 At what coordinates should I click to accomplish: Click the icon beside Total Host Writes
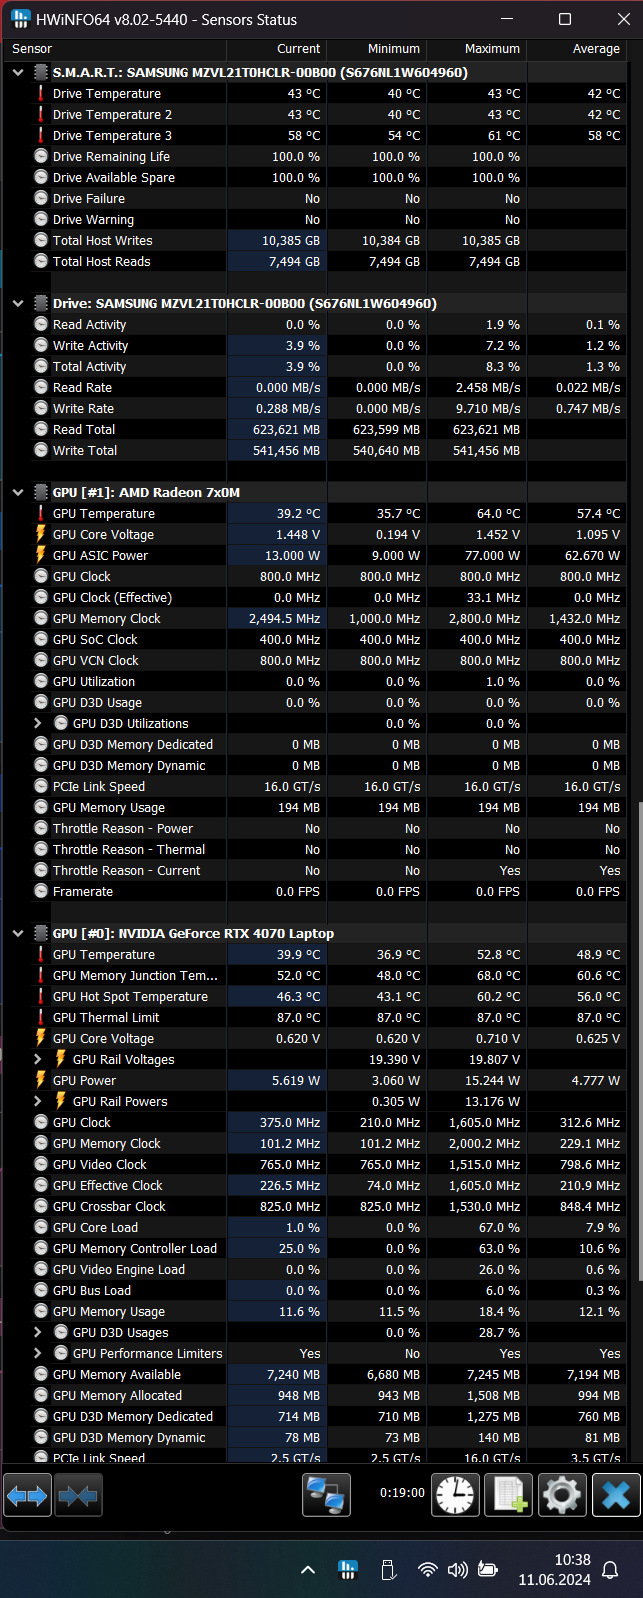[41, 241]
